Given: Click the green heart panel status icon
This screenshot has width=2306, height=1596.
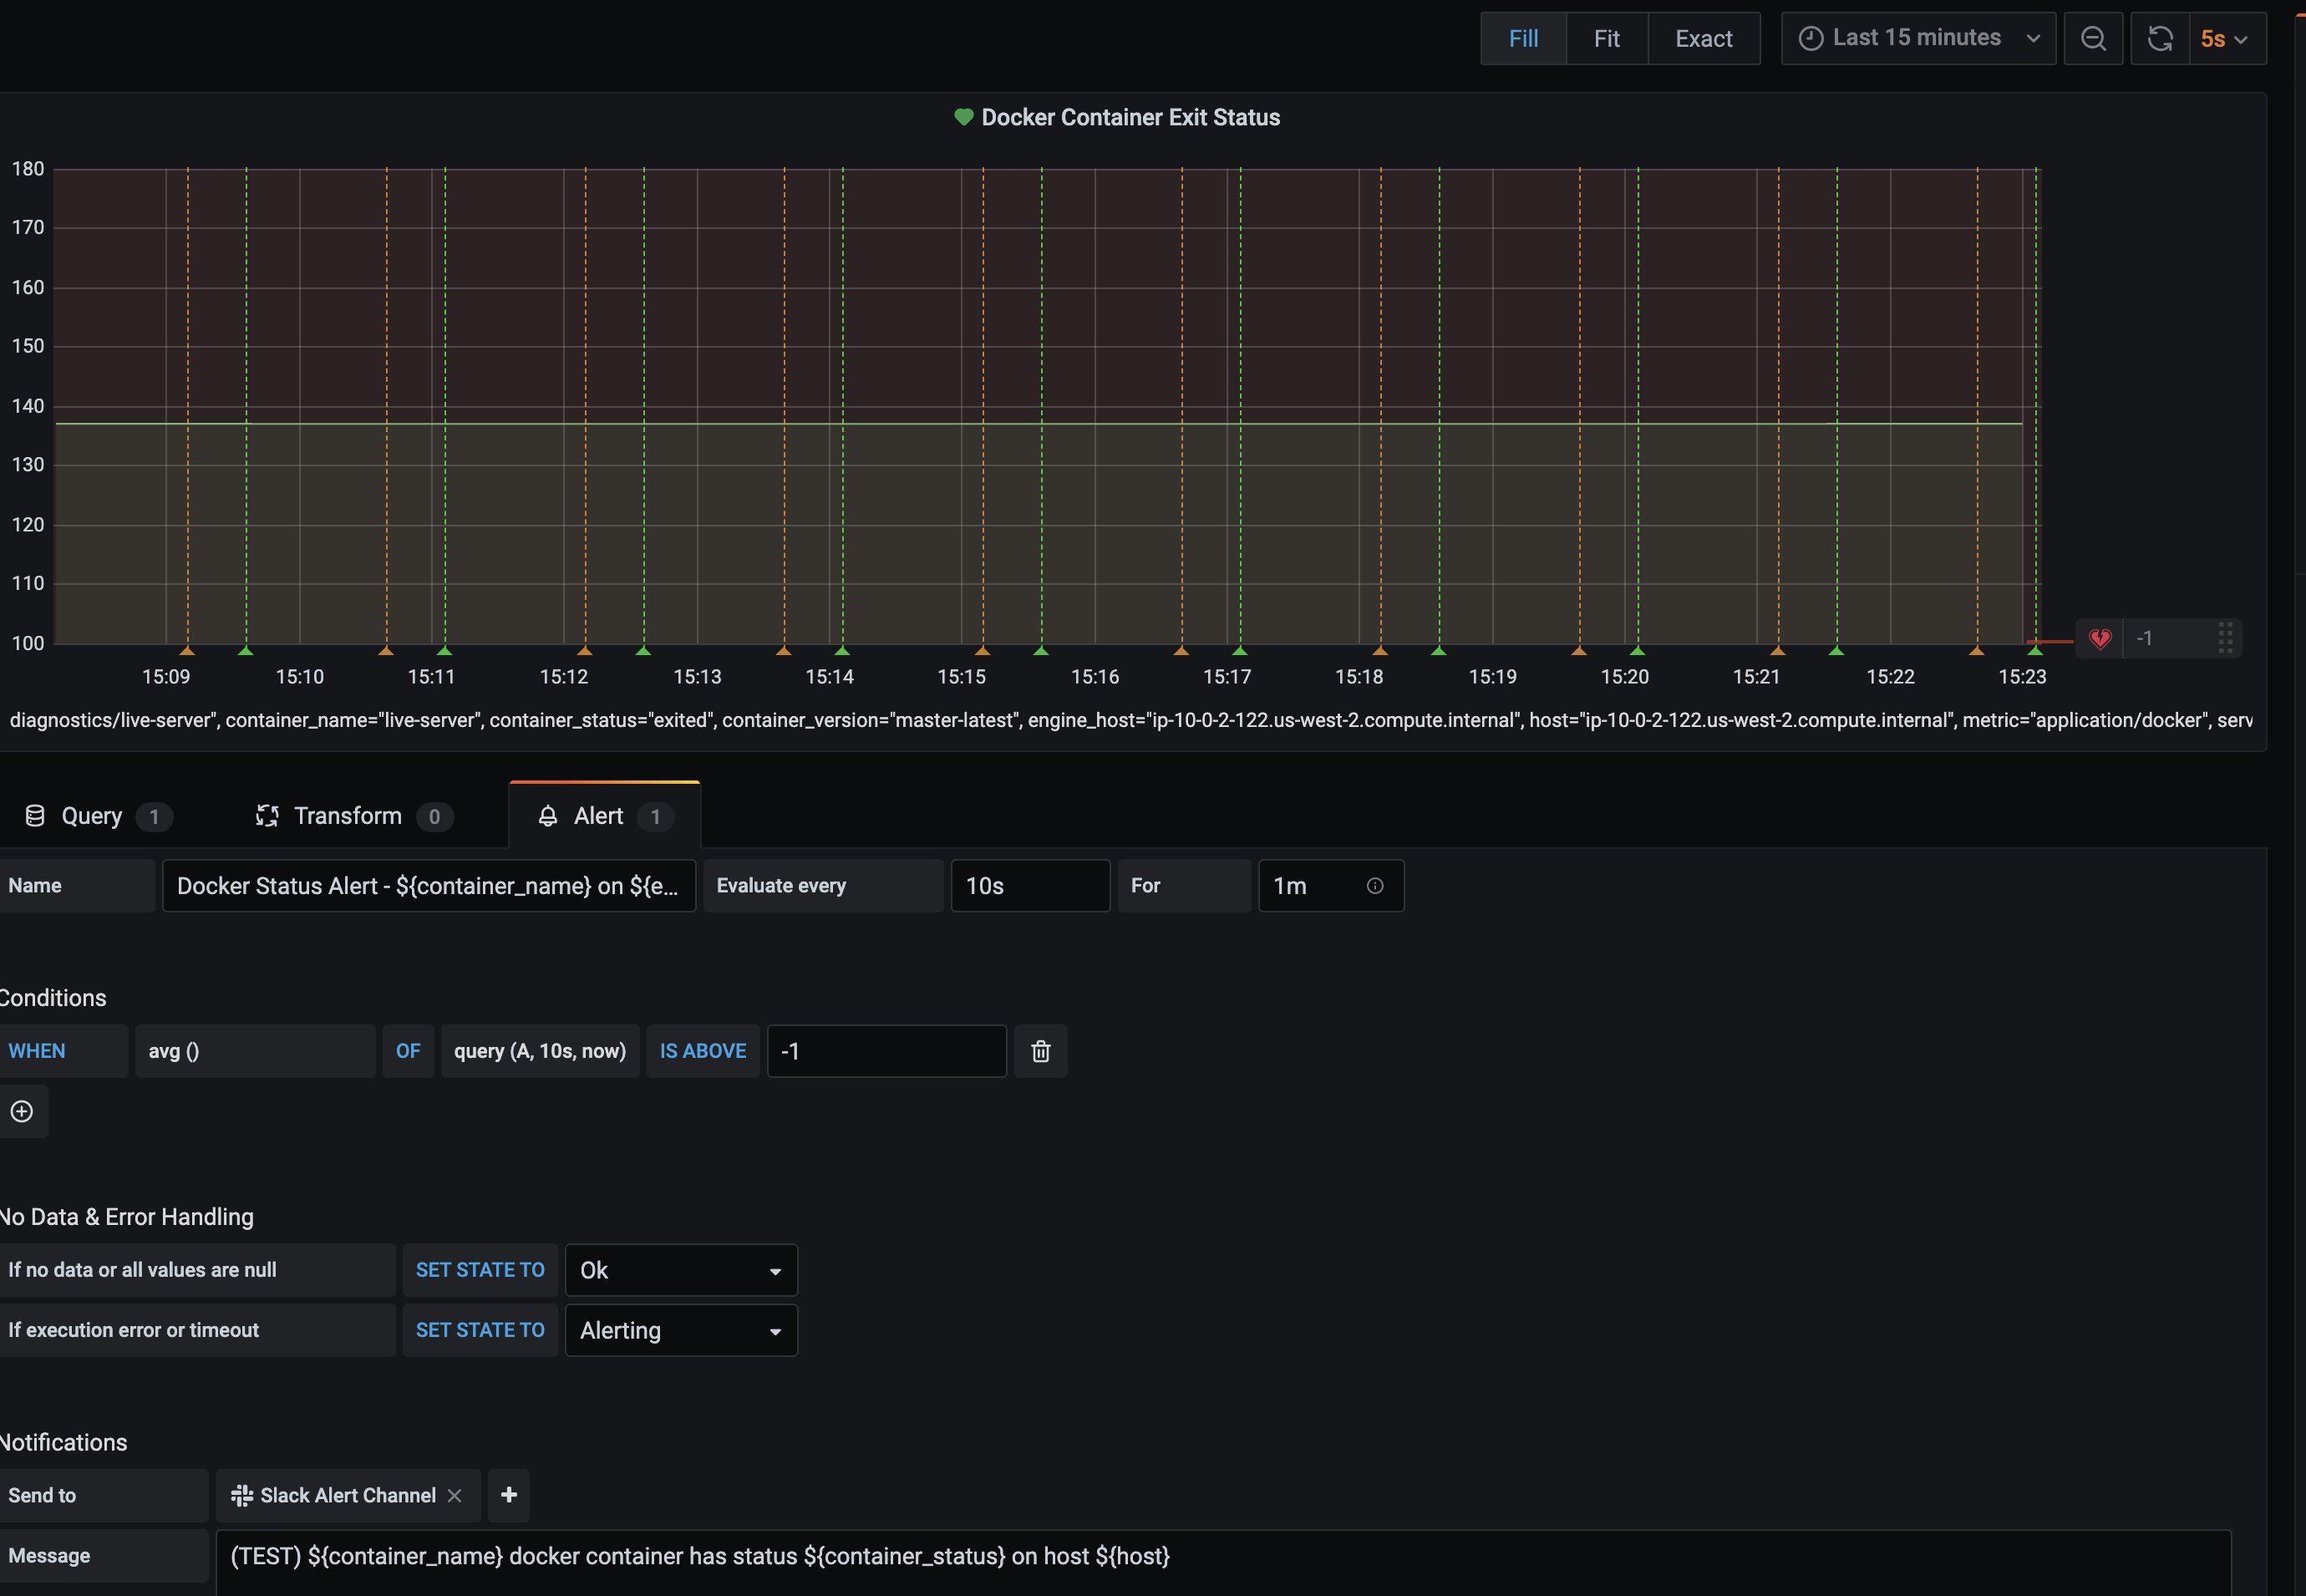Looking at the screenshot, I should pyautogui.click(x=963, y=117).
